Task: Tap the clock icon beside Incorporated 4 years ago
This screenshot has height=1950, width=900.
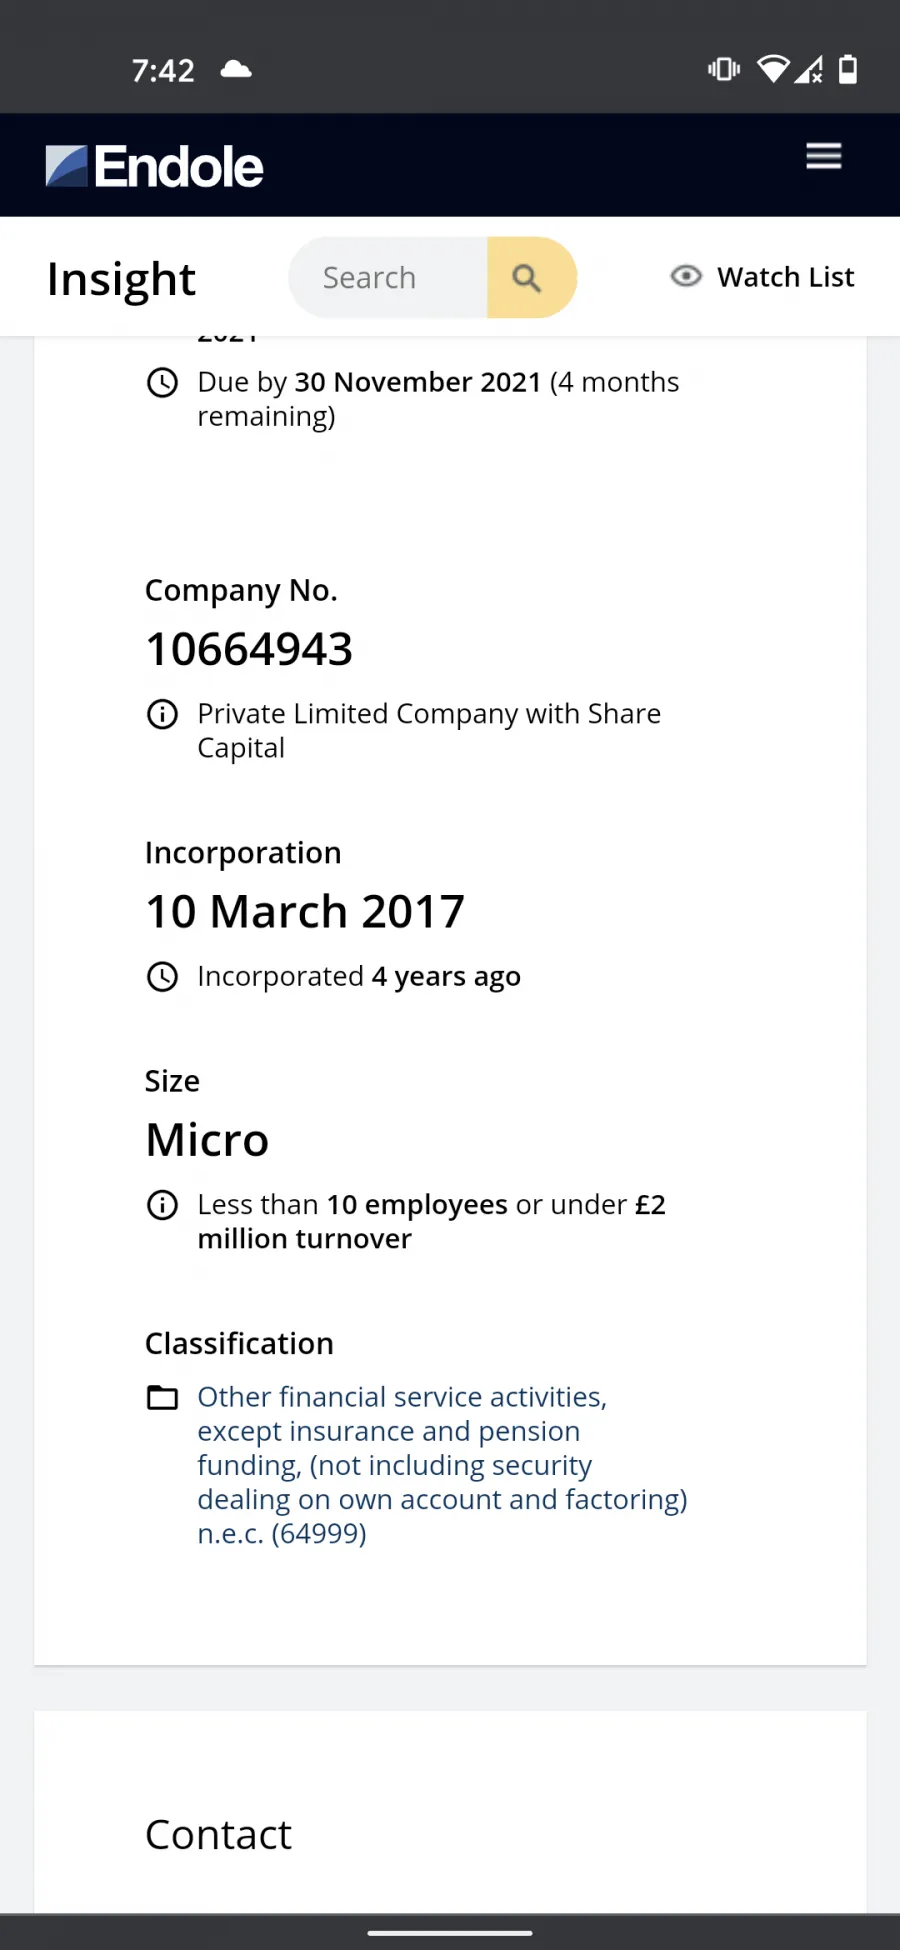Action: click(162, 976)
